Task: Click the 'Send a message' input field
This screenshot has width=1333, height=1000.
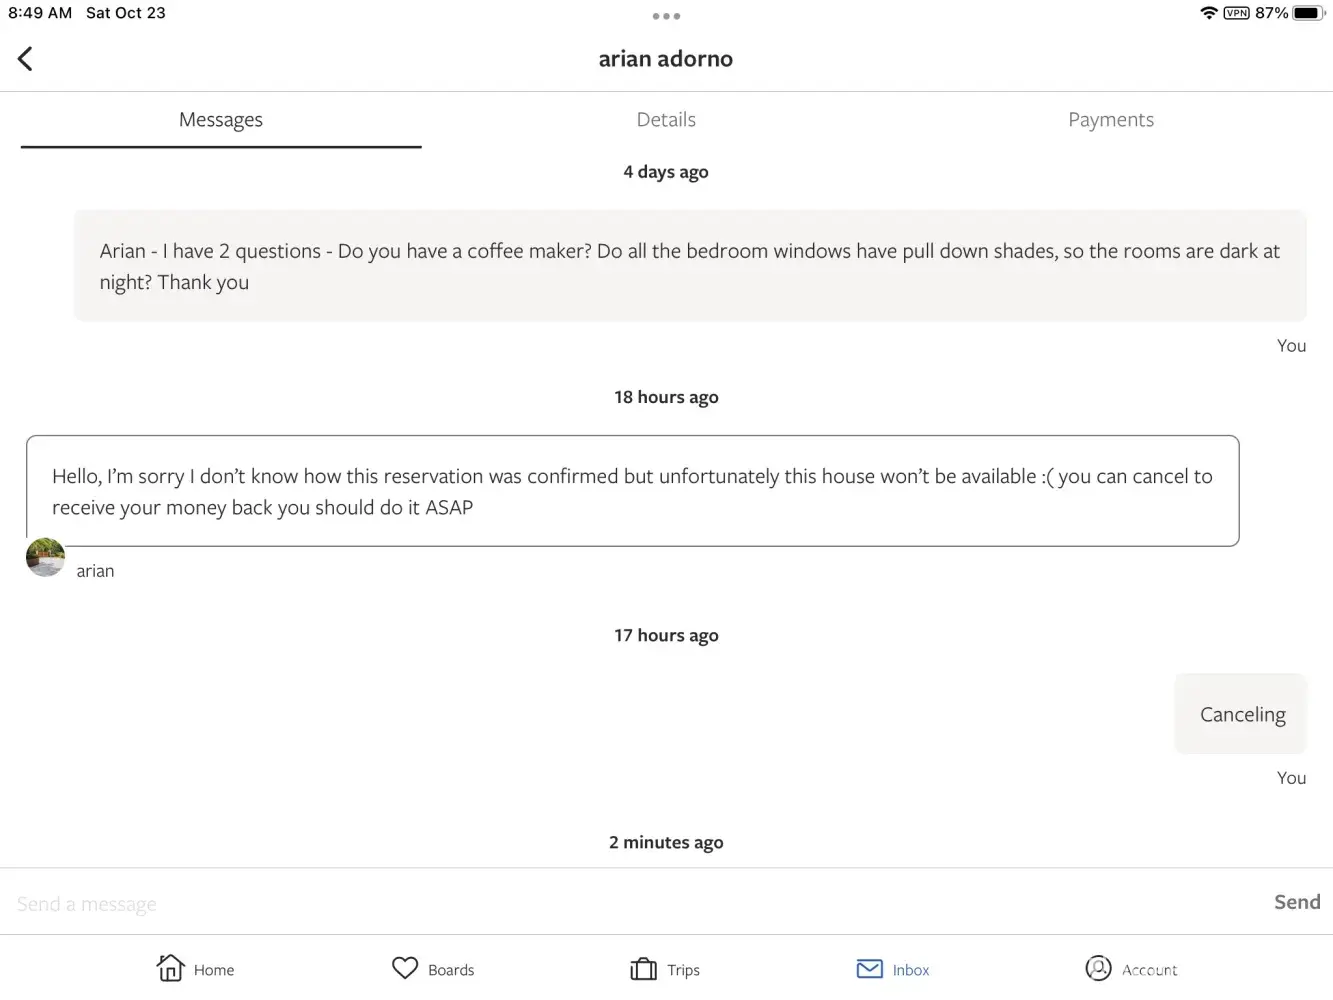Action: click(600, 903)
